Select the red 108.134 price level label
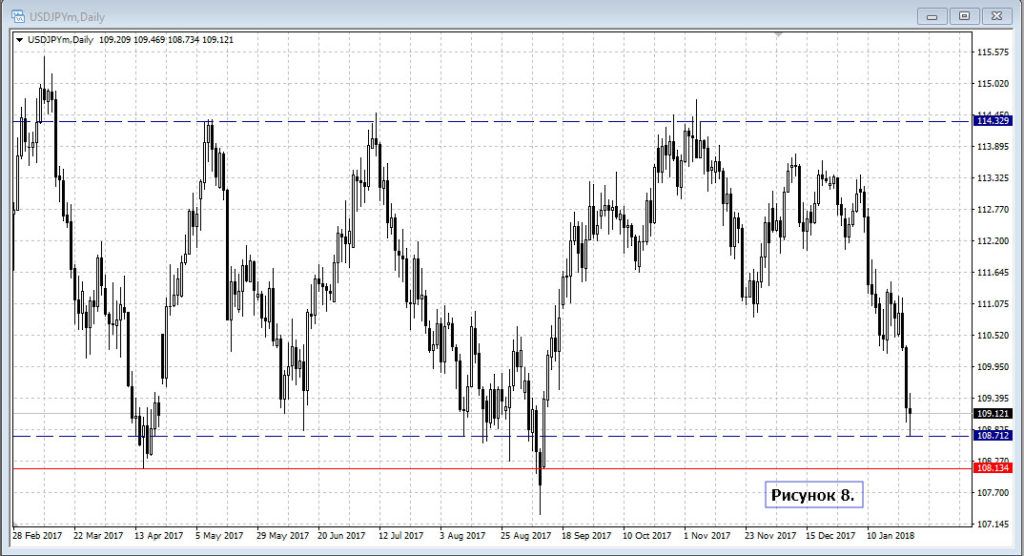The height and width of the screenshot is (556, 1024). point(991,468)
